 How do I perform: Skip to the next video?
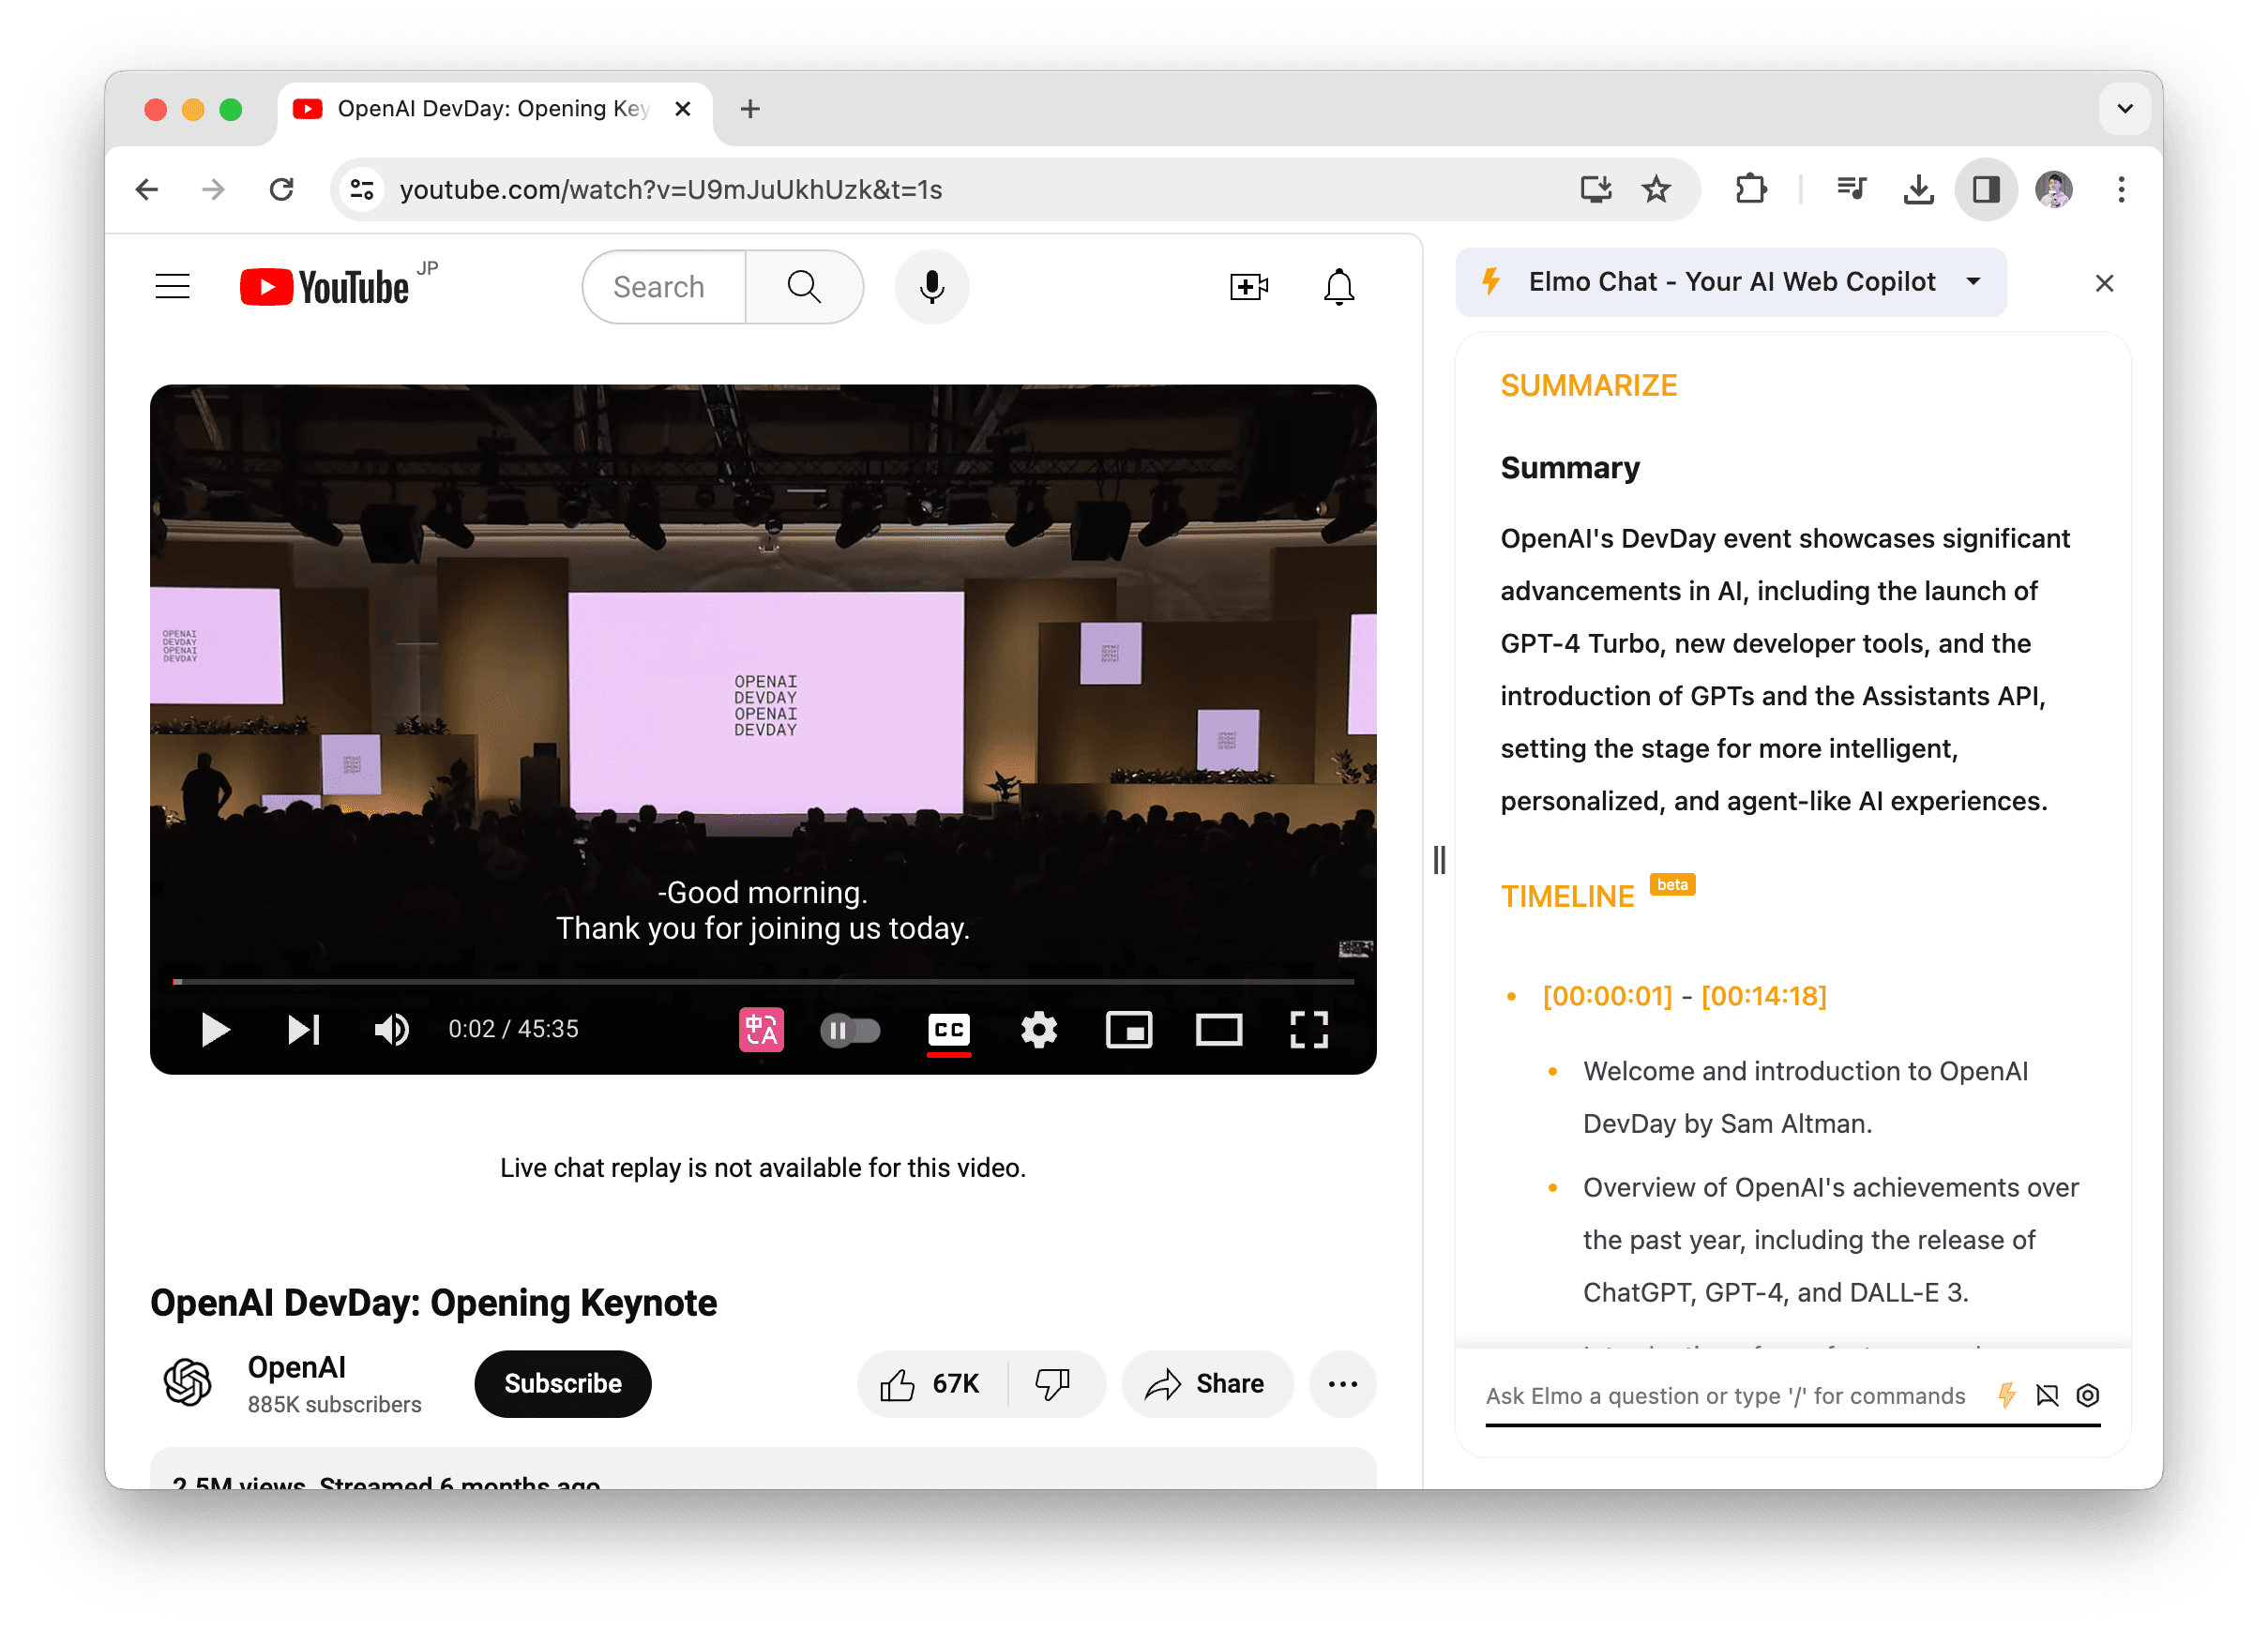pyautogui.click(x=303, y=1029)
